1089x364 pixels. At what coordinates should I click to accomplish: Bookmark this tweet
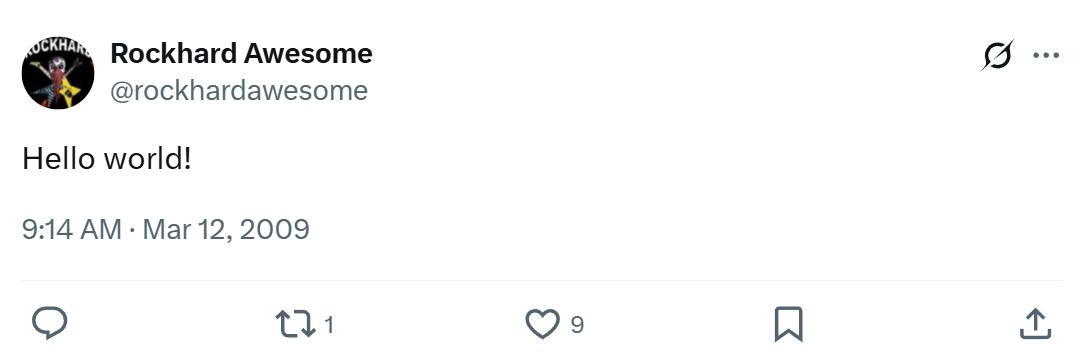(788, 324)
